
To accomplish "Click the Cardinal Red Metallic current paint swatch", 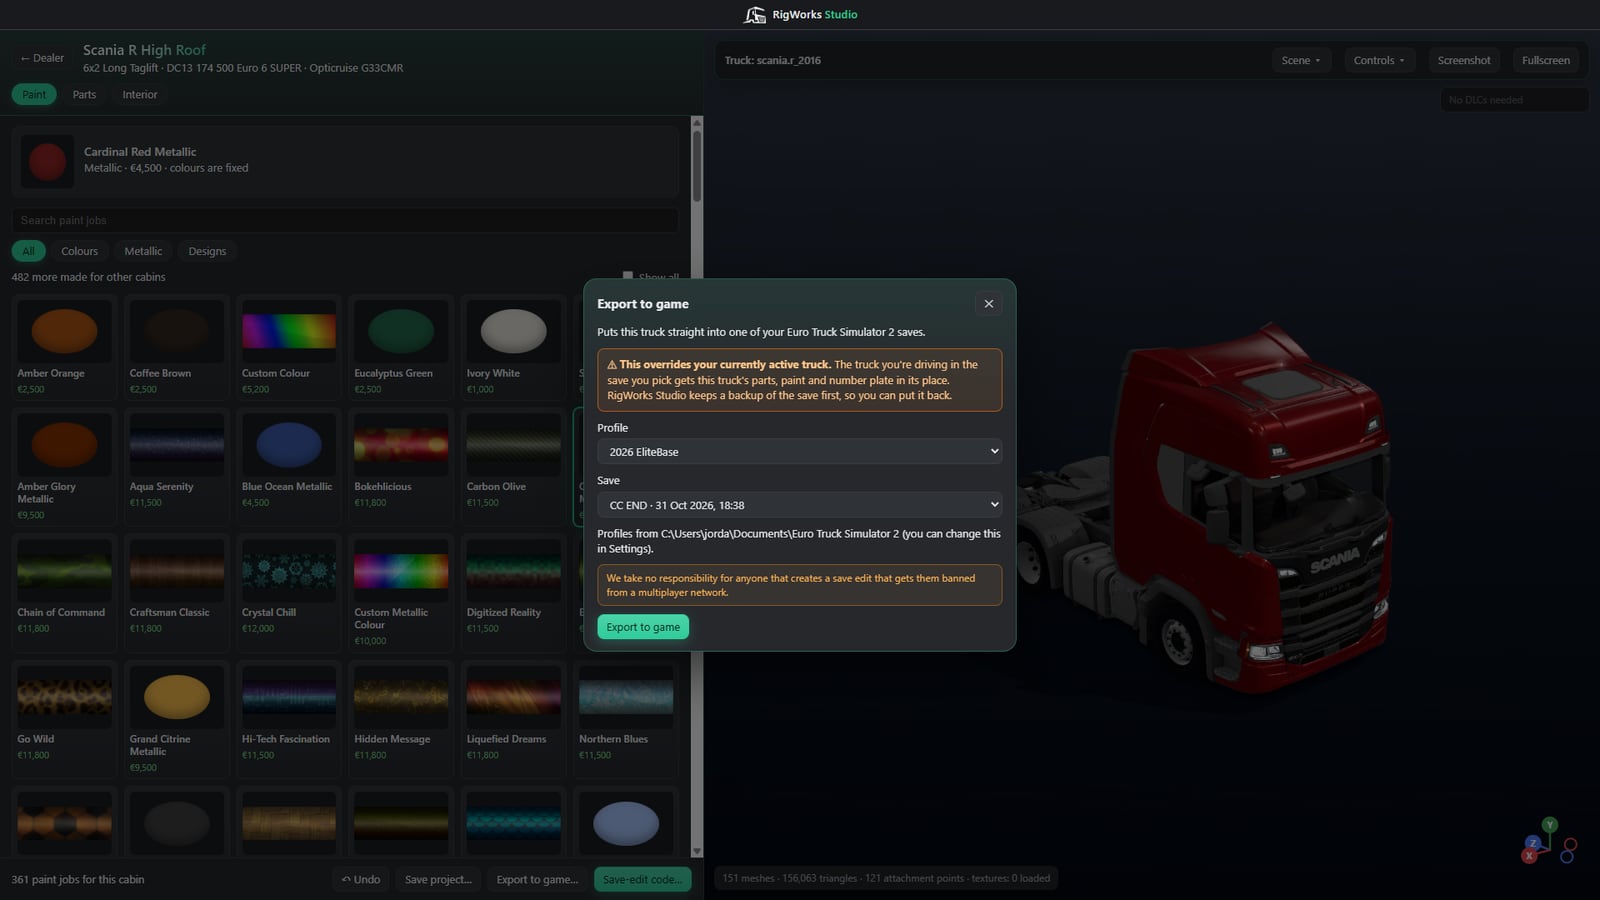I will coord(47,161).
